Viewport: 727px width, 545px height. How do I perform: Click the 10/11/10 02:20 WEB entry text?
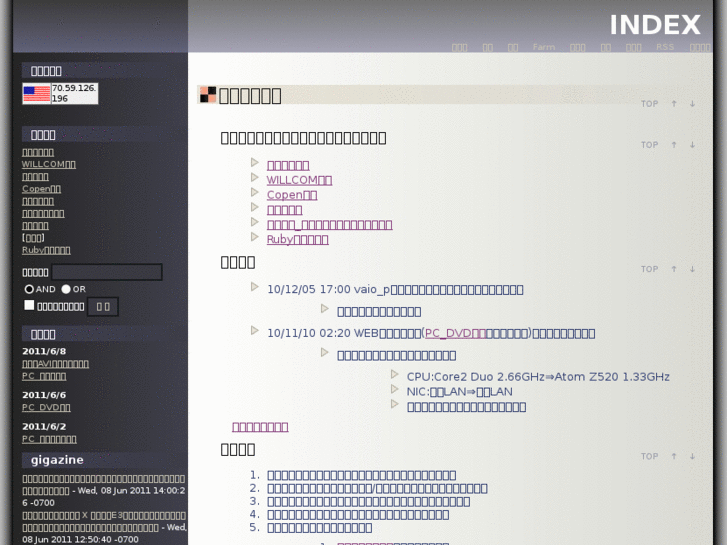[431, 333]
